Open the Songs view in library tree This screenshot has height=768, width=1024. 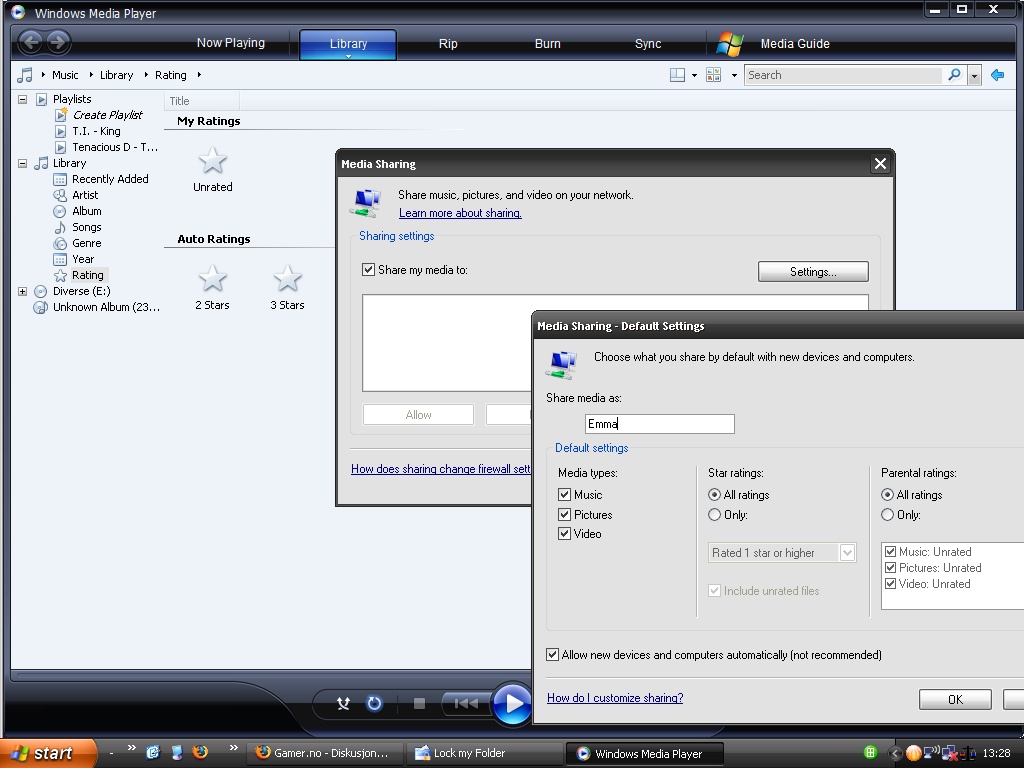coord(86,227)
